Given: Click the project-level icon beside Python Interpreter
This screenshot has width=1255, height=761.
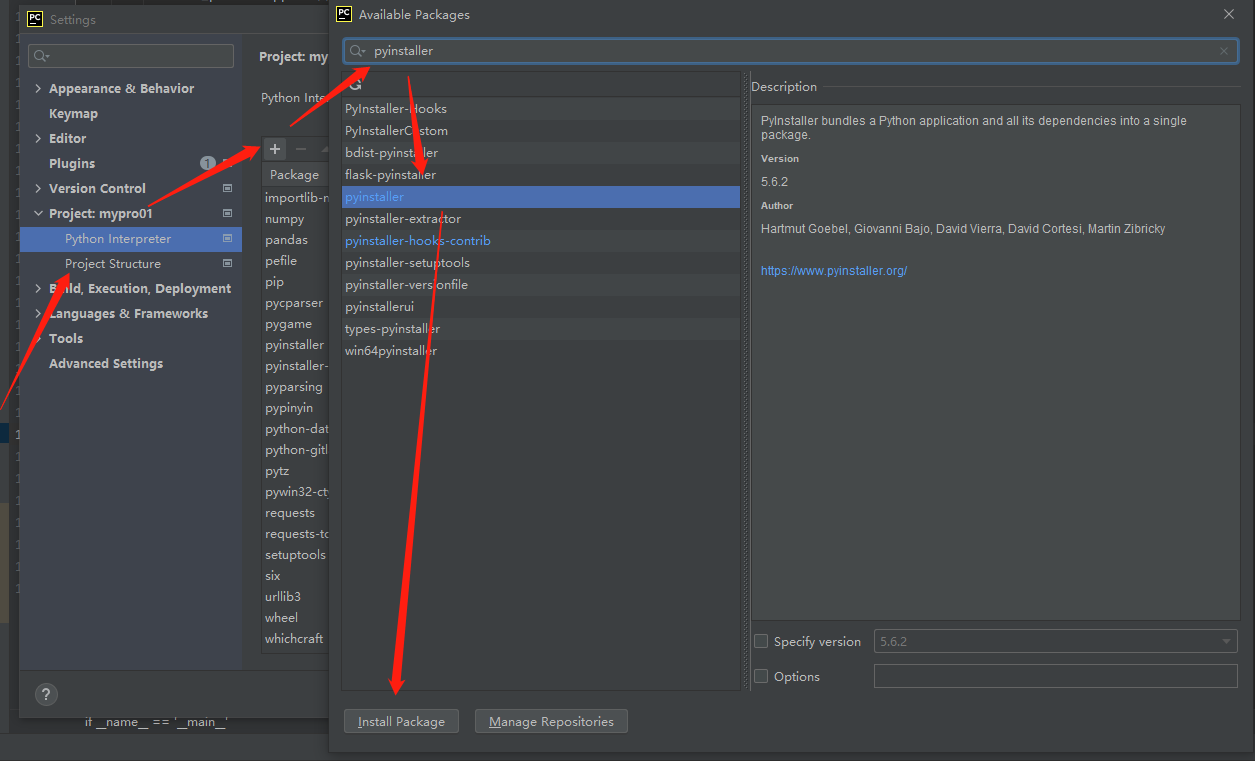Looking at the screenshot, I should click(x=227, y=239).
